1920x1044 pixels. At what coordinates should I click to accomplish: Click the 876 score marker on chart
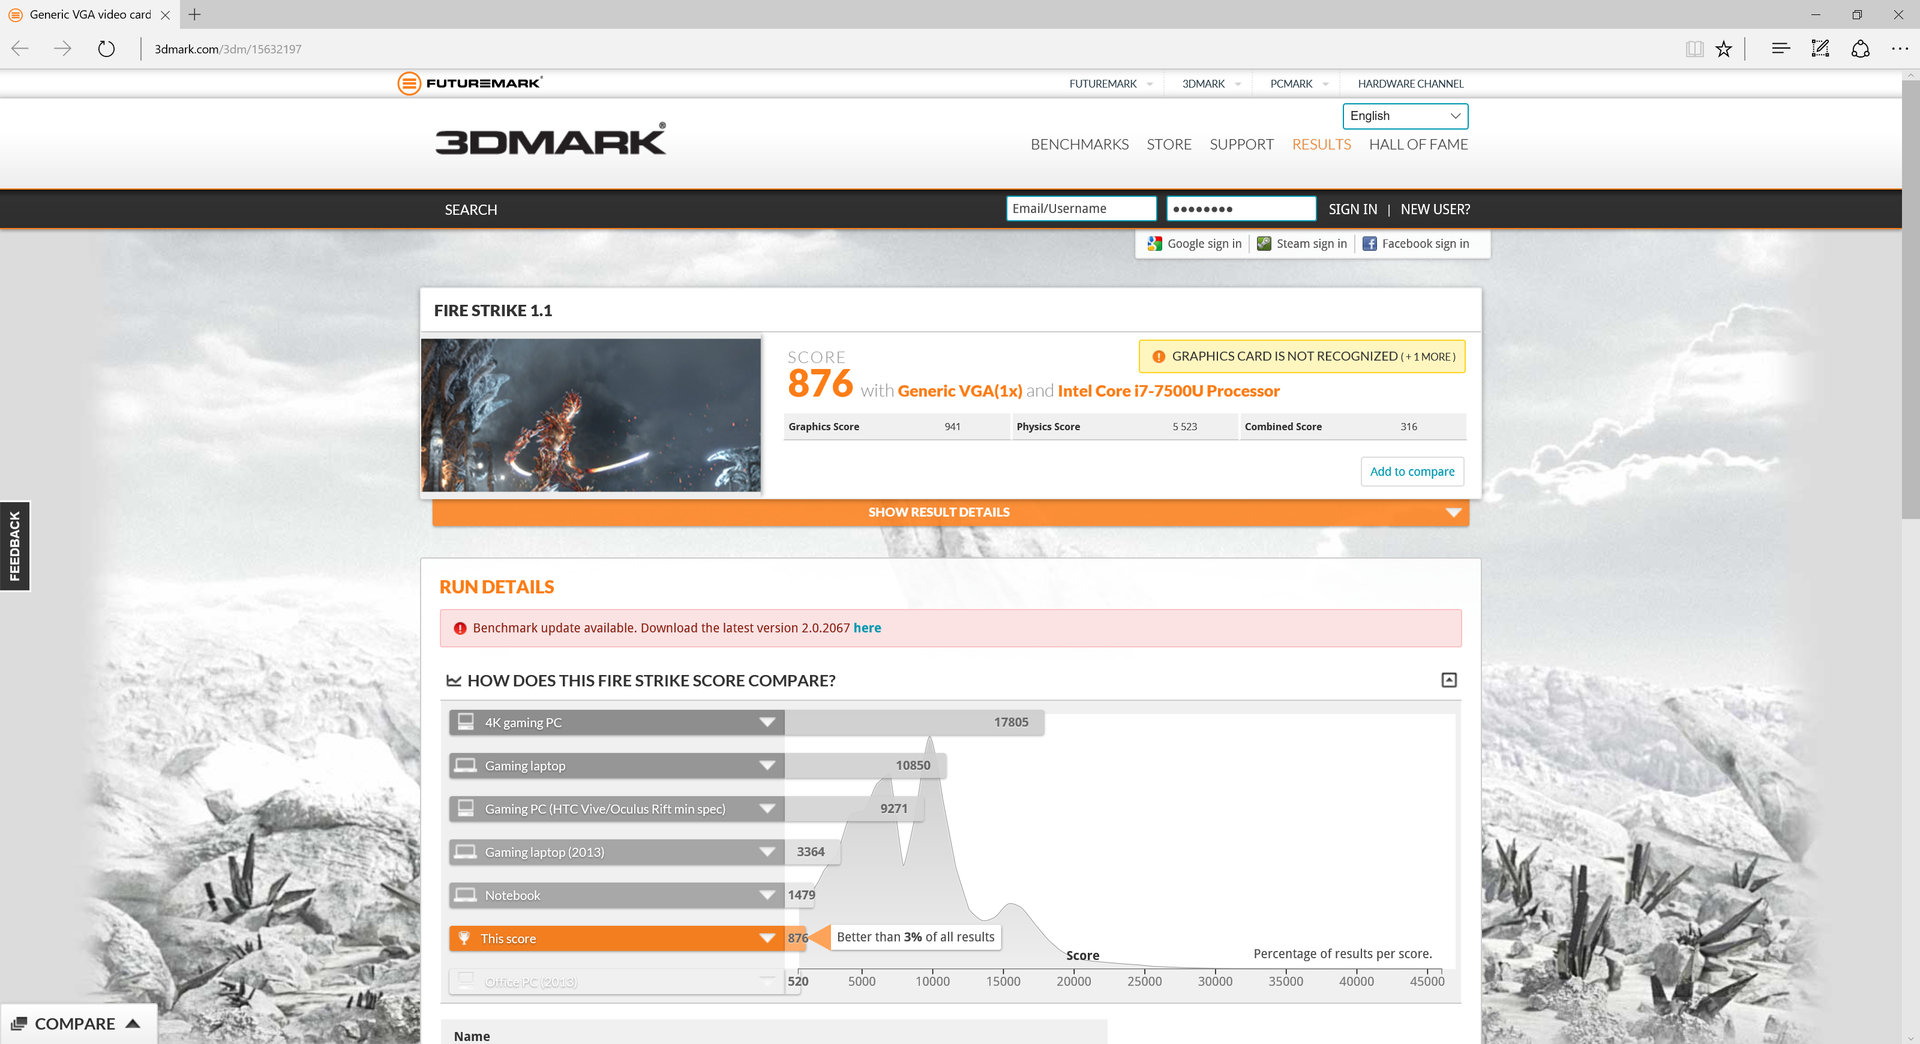(x=797, y=938)
